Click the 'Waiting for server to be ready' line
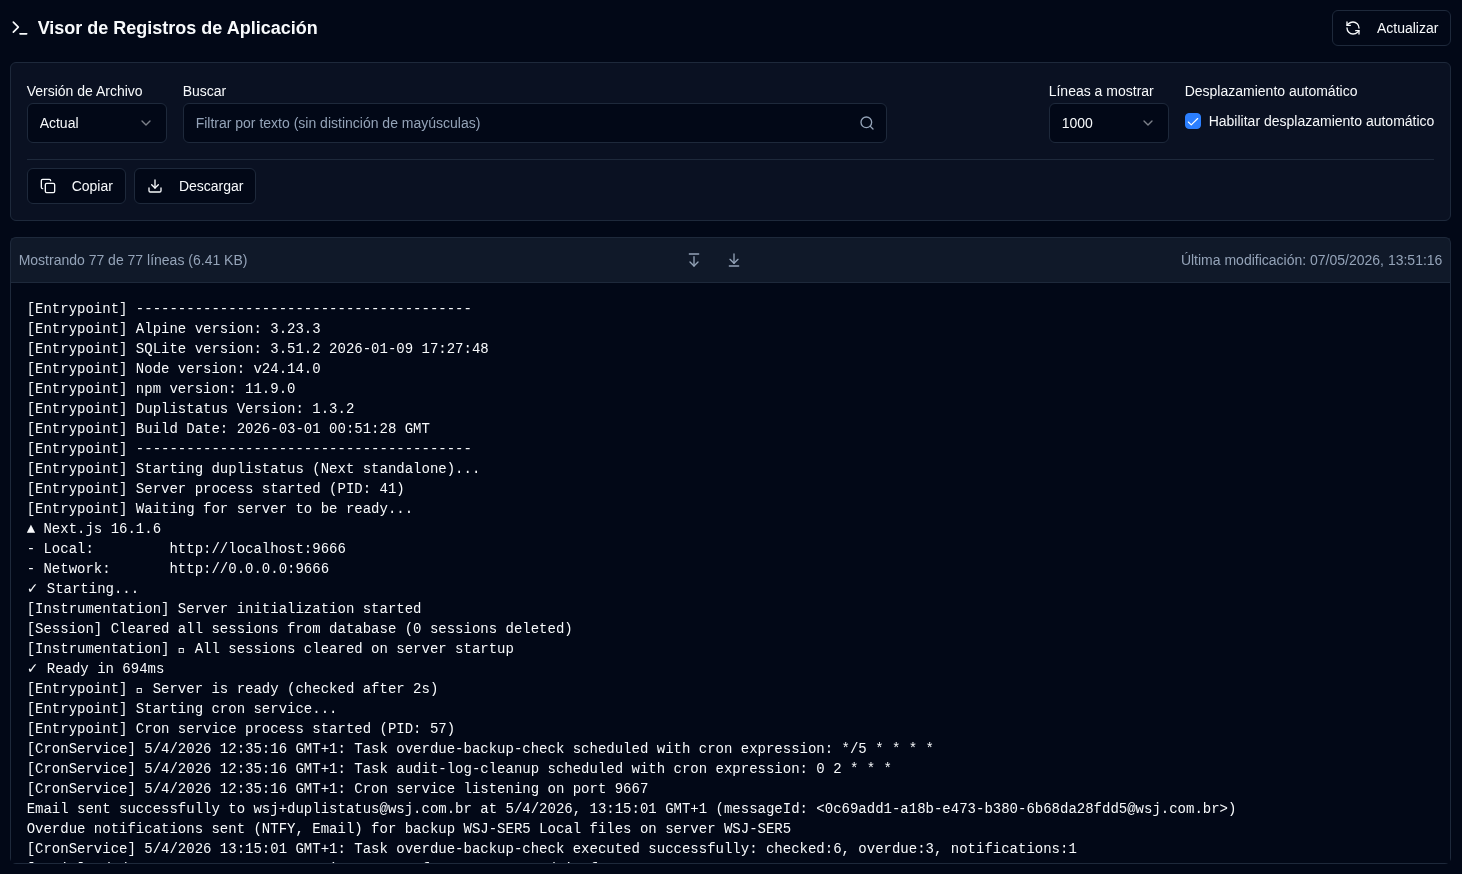The height and width of the screenshot is (874, 1462). (220, 508)
